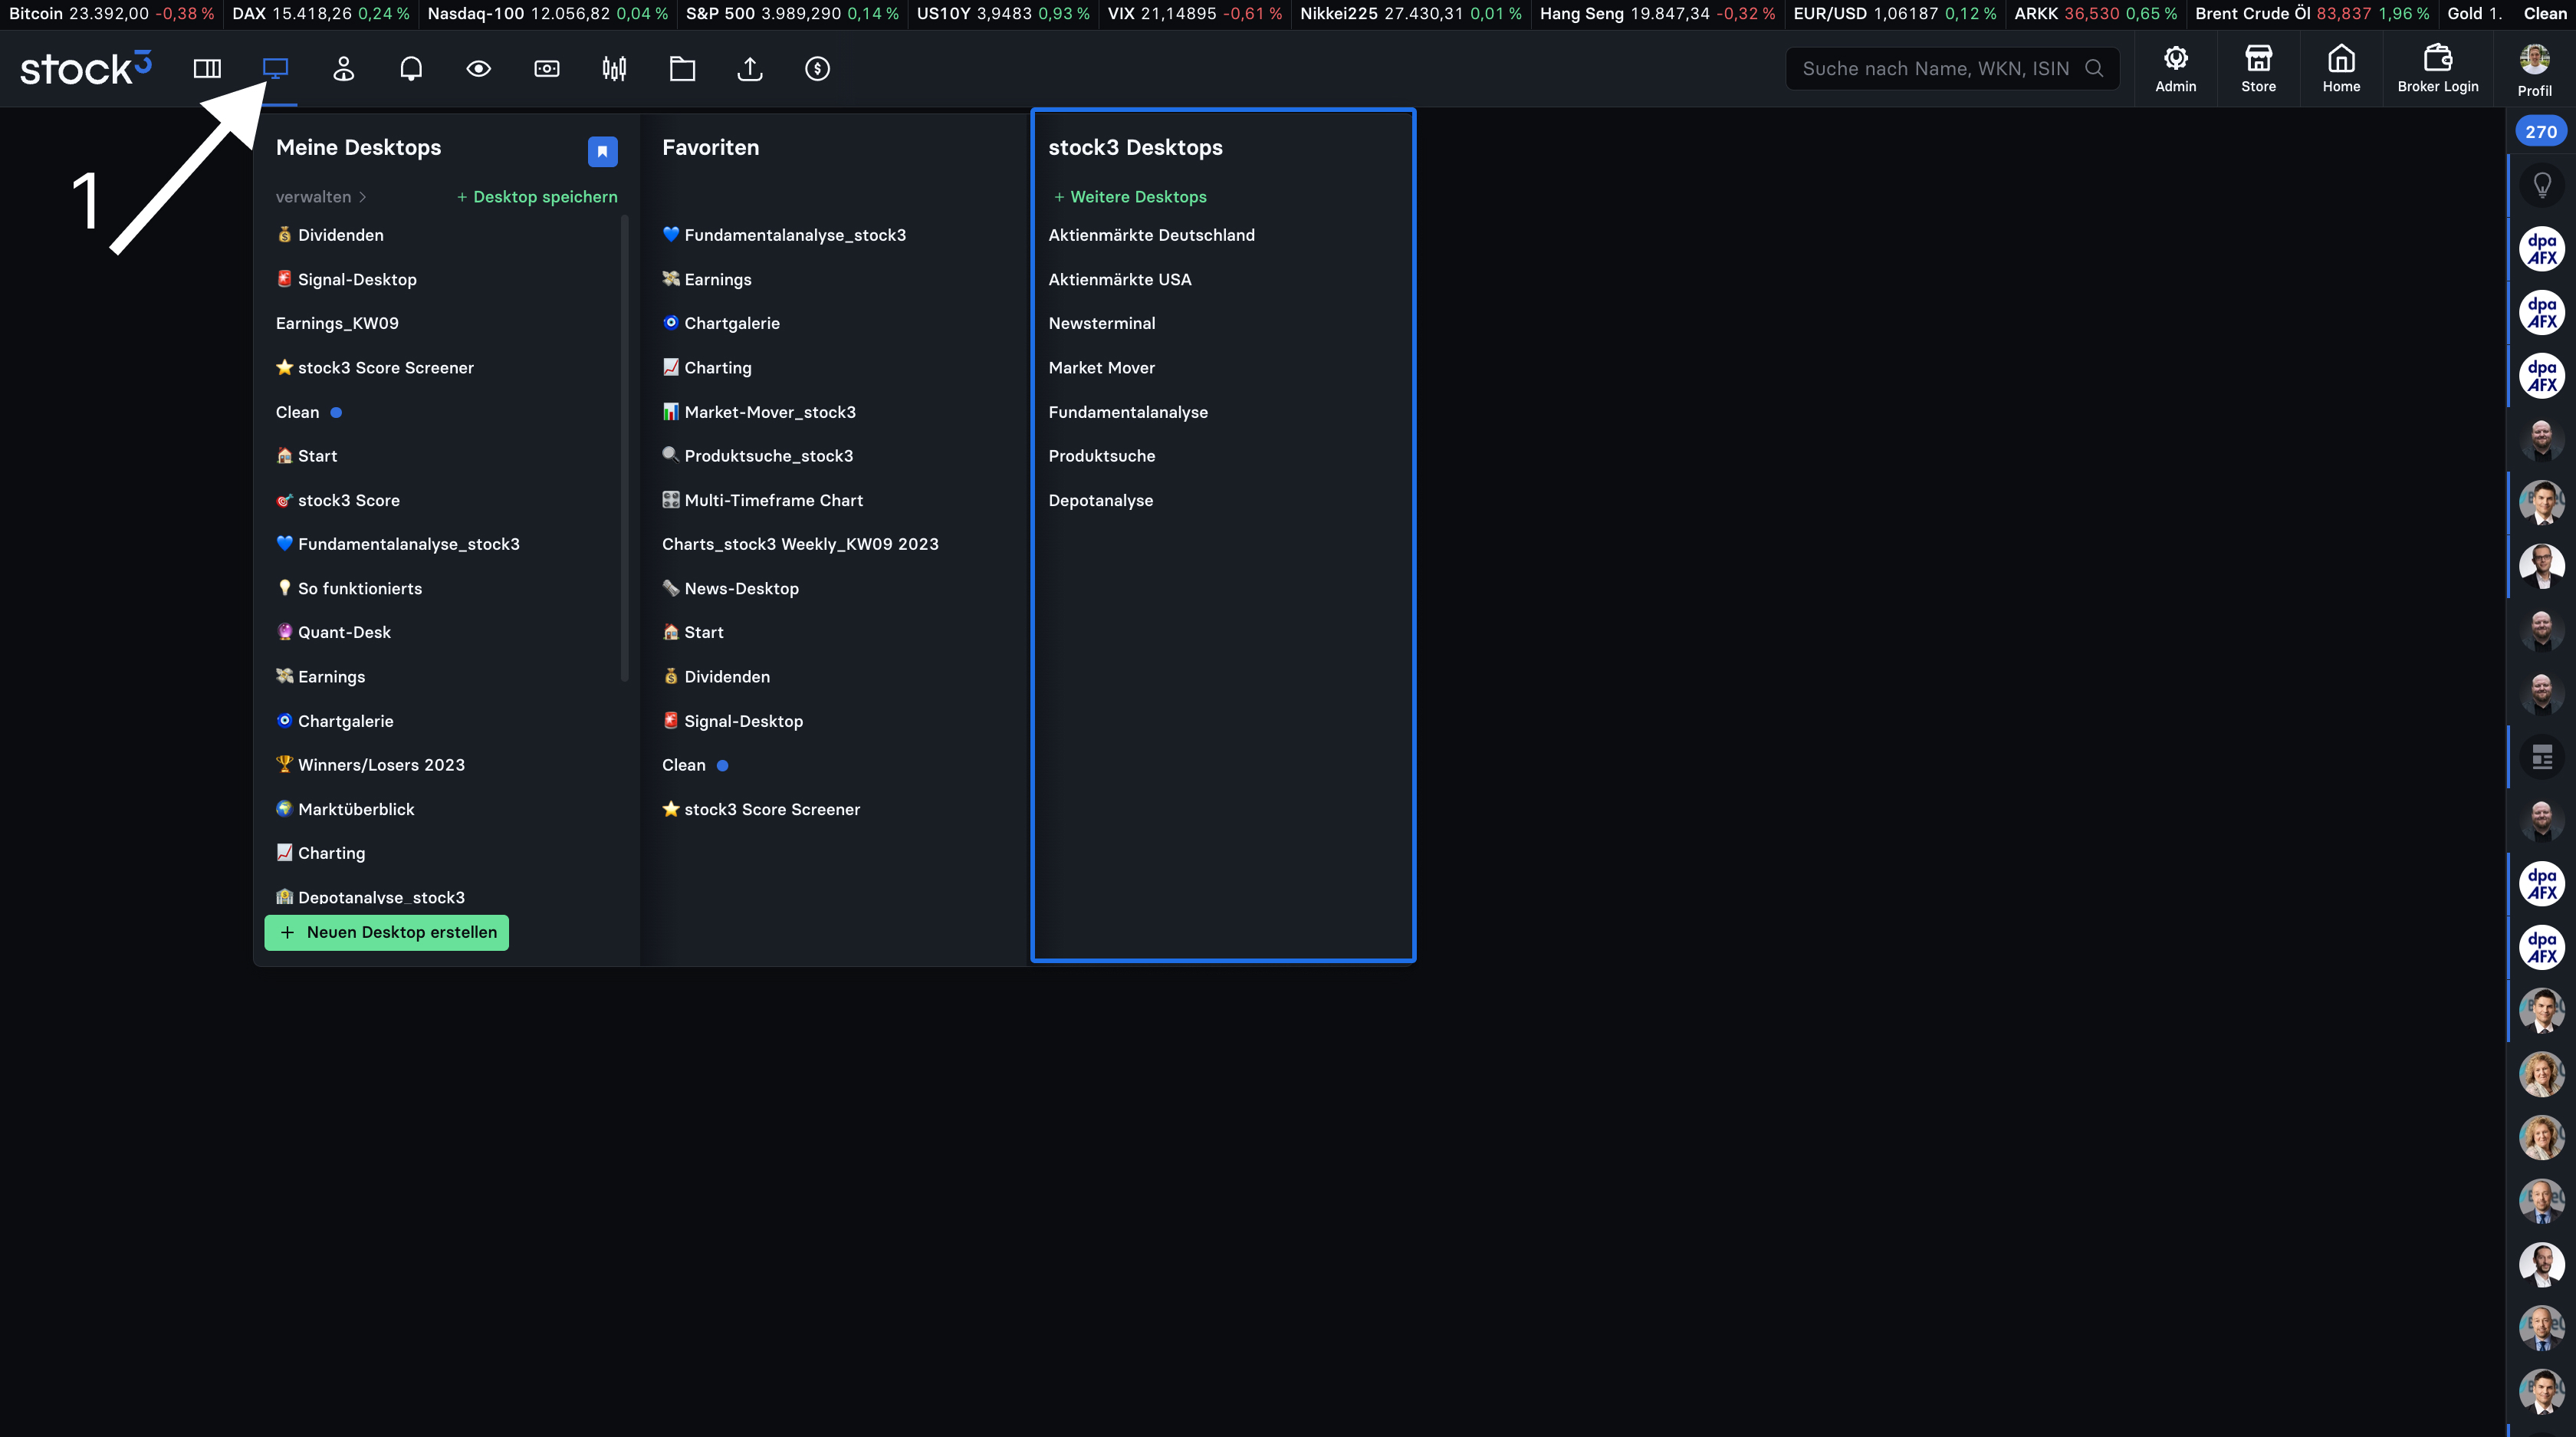Click the Meine Desktops list scrollbar

click(625, 448)
